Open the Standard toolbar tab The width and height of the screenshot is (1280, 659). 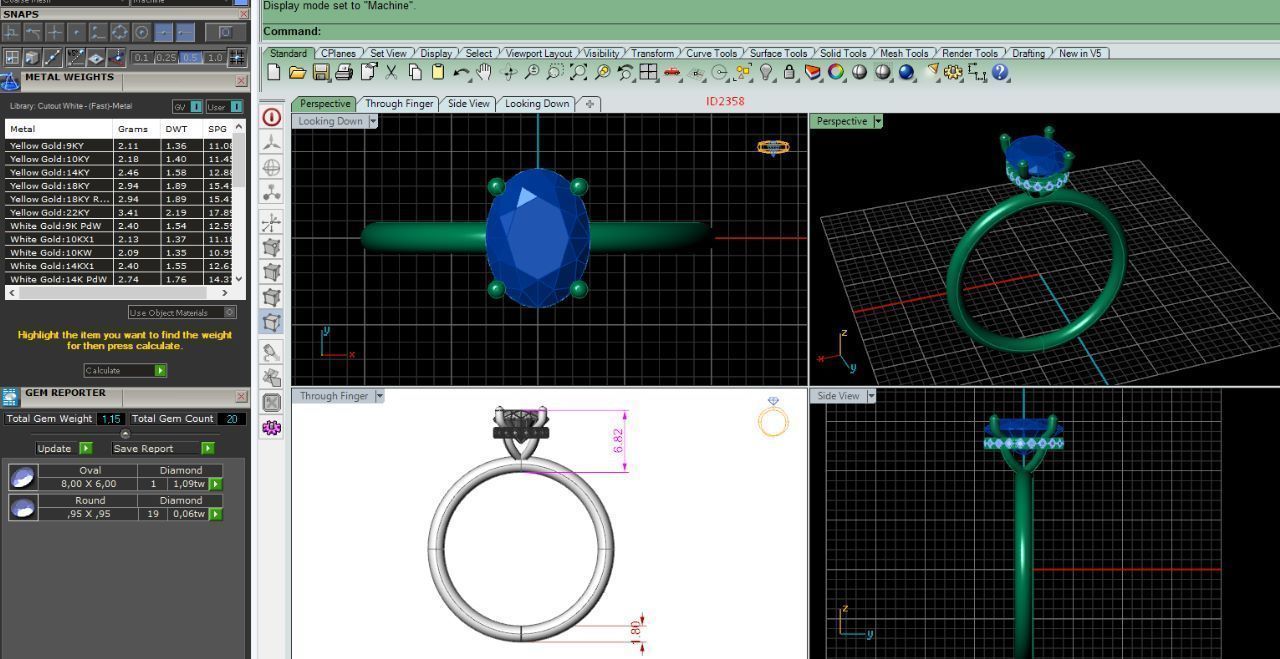click(x=288, y=53)
